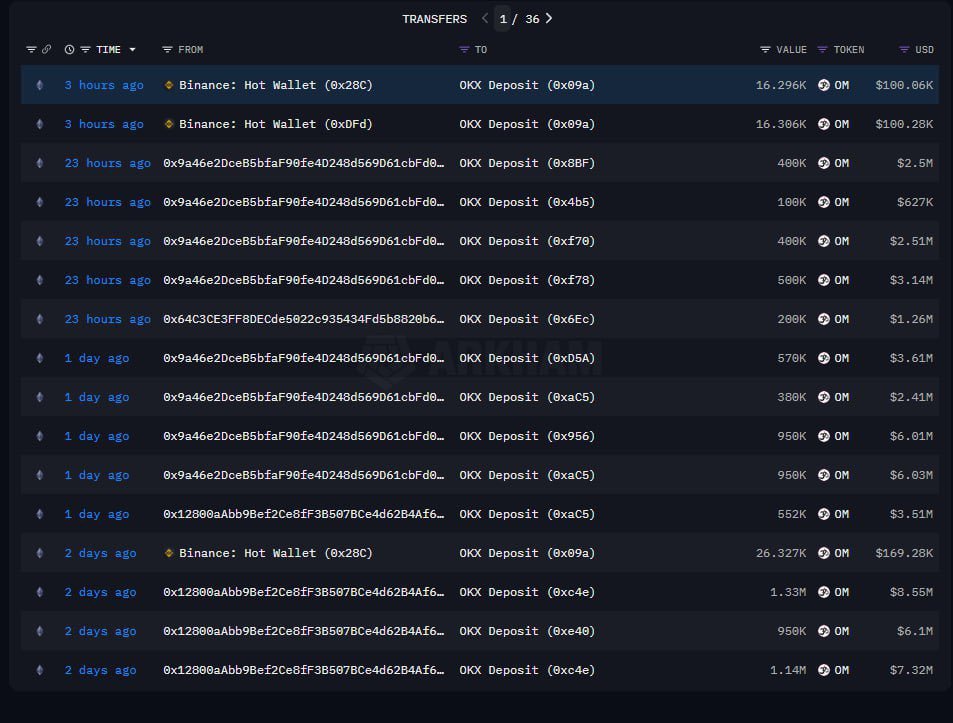Click the TIME column header
The image size is (953, 723).
coord(108,49)
